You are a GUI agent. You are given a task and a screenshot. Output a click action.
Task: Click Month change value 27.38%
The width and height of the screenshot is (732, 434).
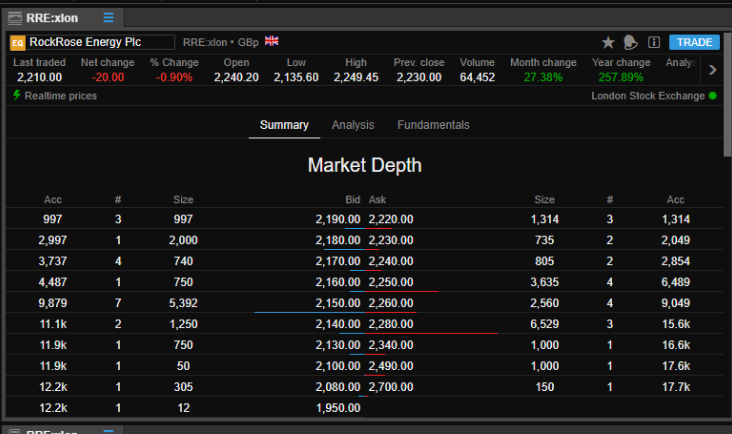tap(543, 77)
